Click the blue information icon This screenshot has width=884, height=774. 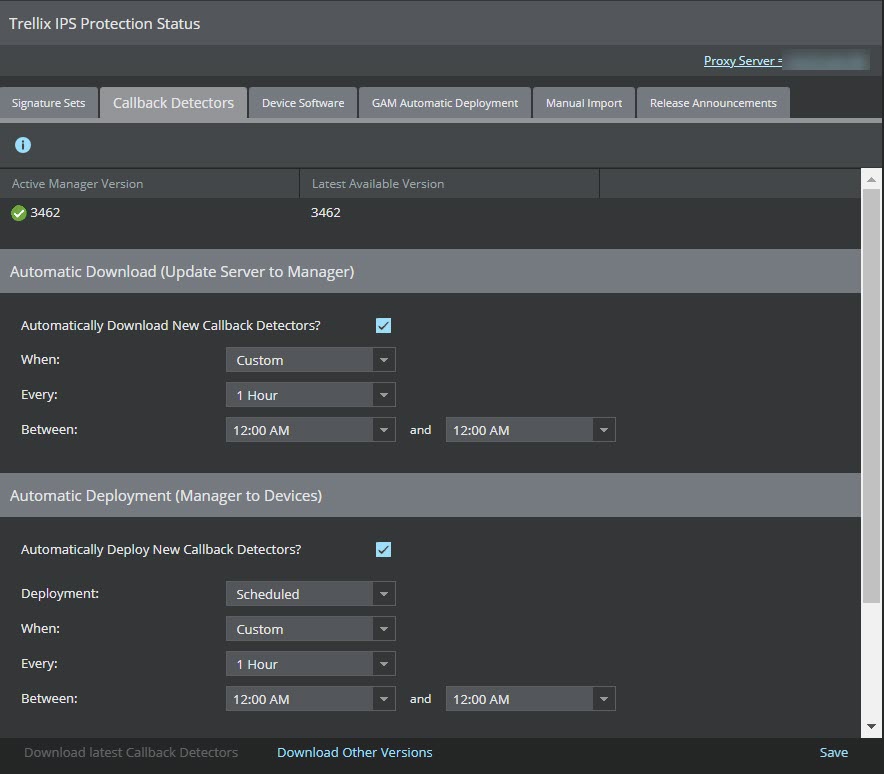(x=23, y=145)
